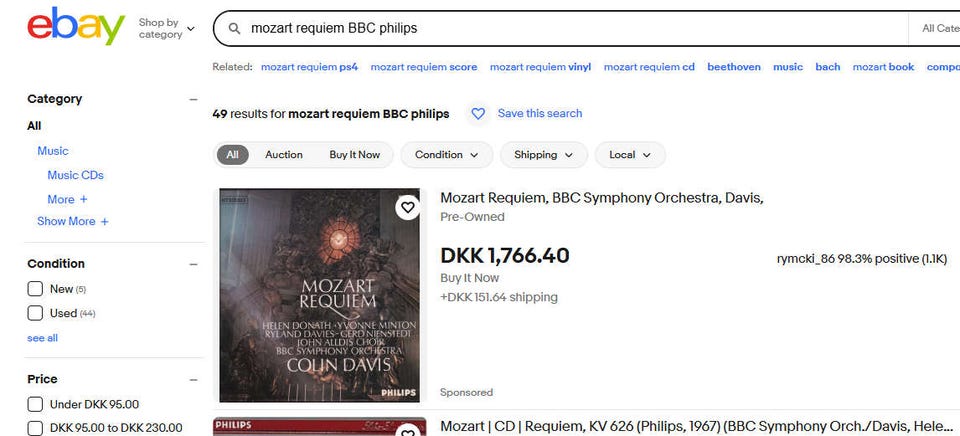Check the Used condition checkbox
The height and width of the screenshot is (436, 960).
point(35,313)
